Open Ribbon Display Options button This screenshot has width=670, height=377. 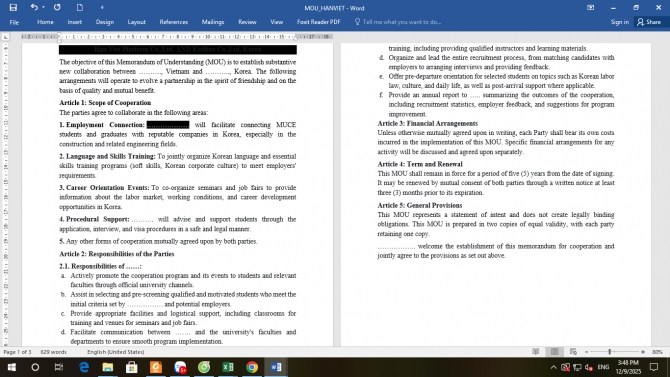(x=591, y=7)
